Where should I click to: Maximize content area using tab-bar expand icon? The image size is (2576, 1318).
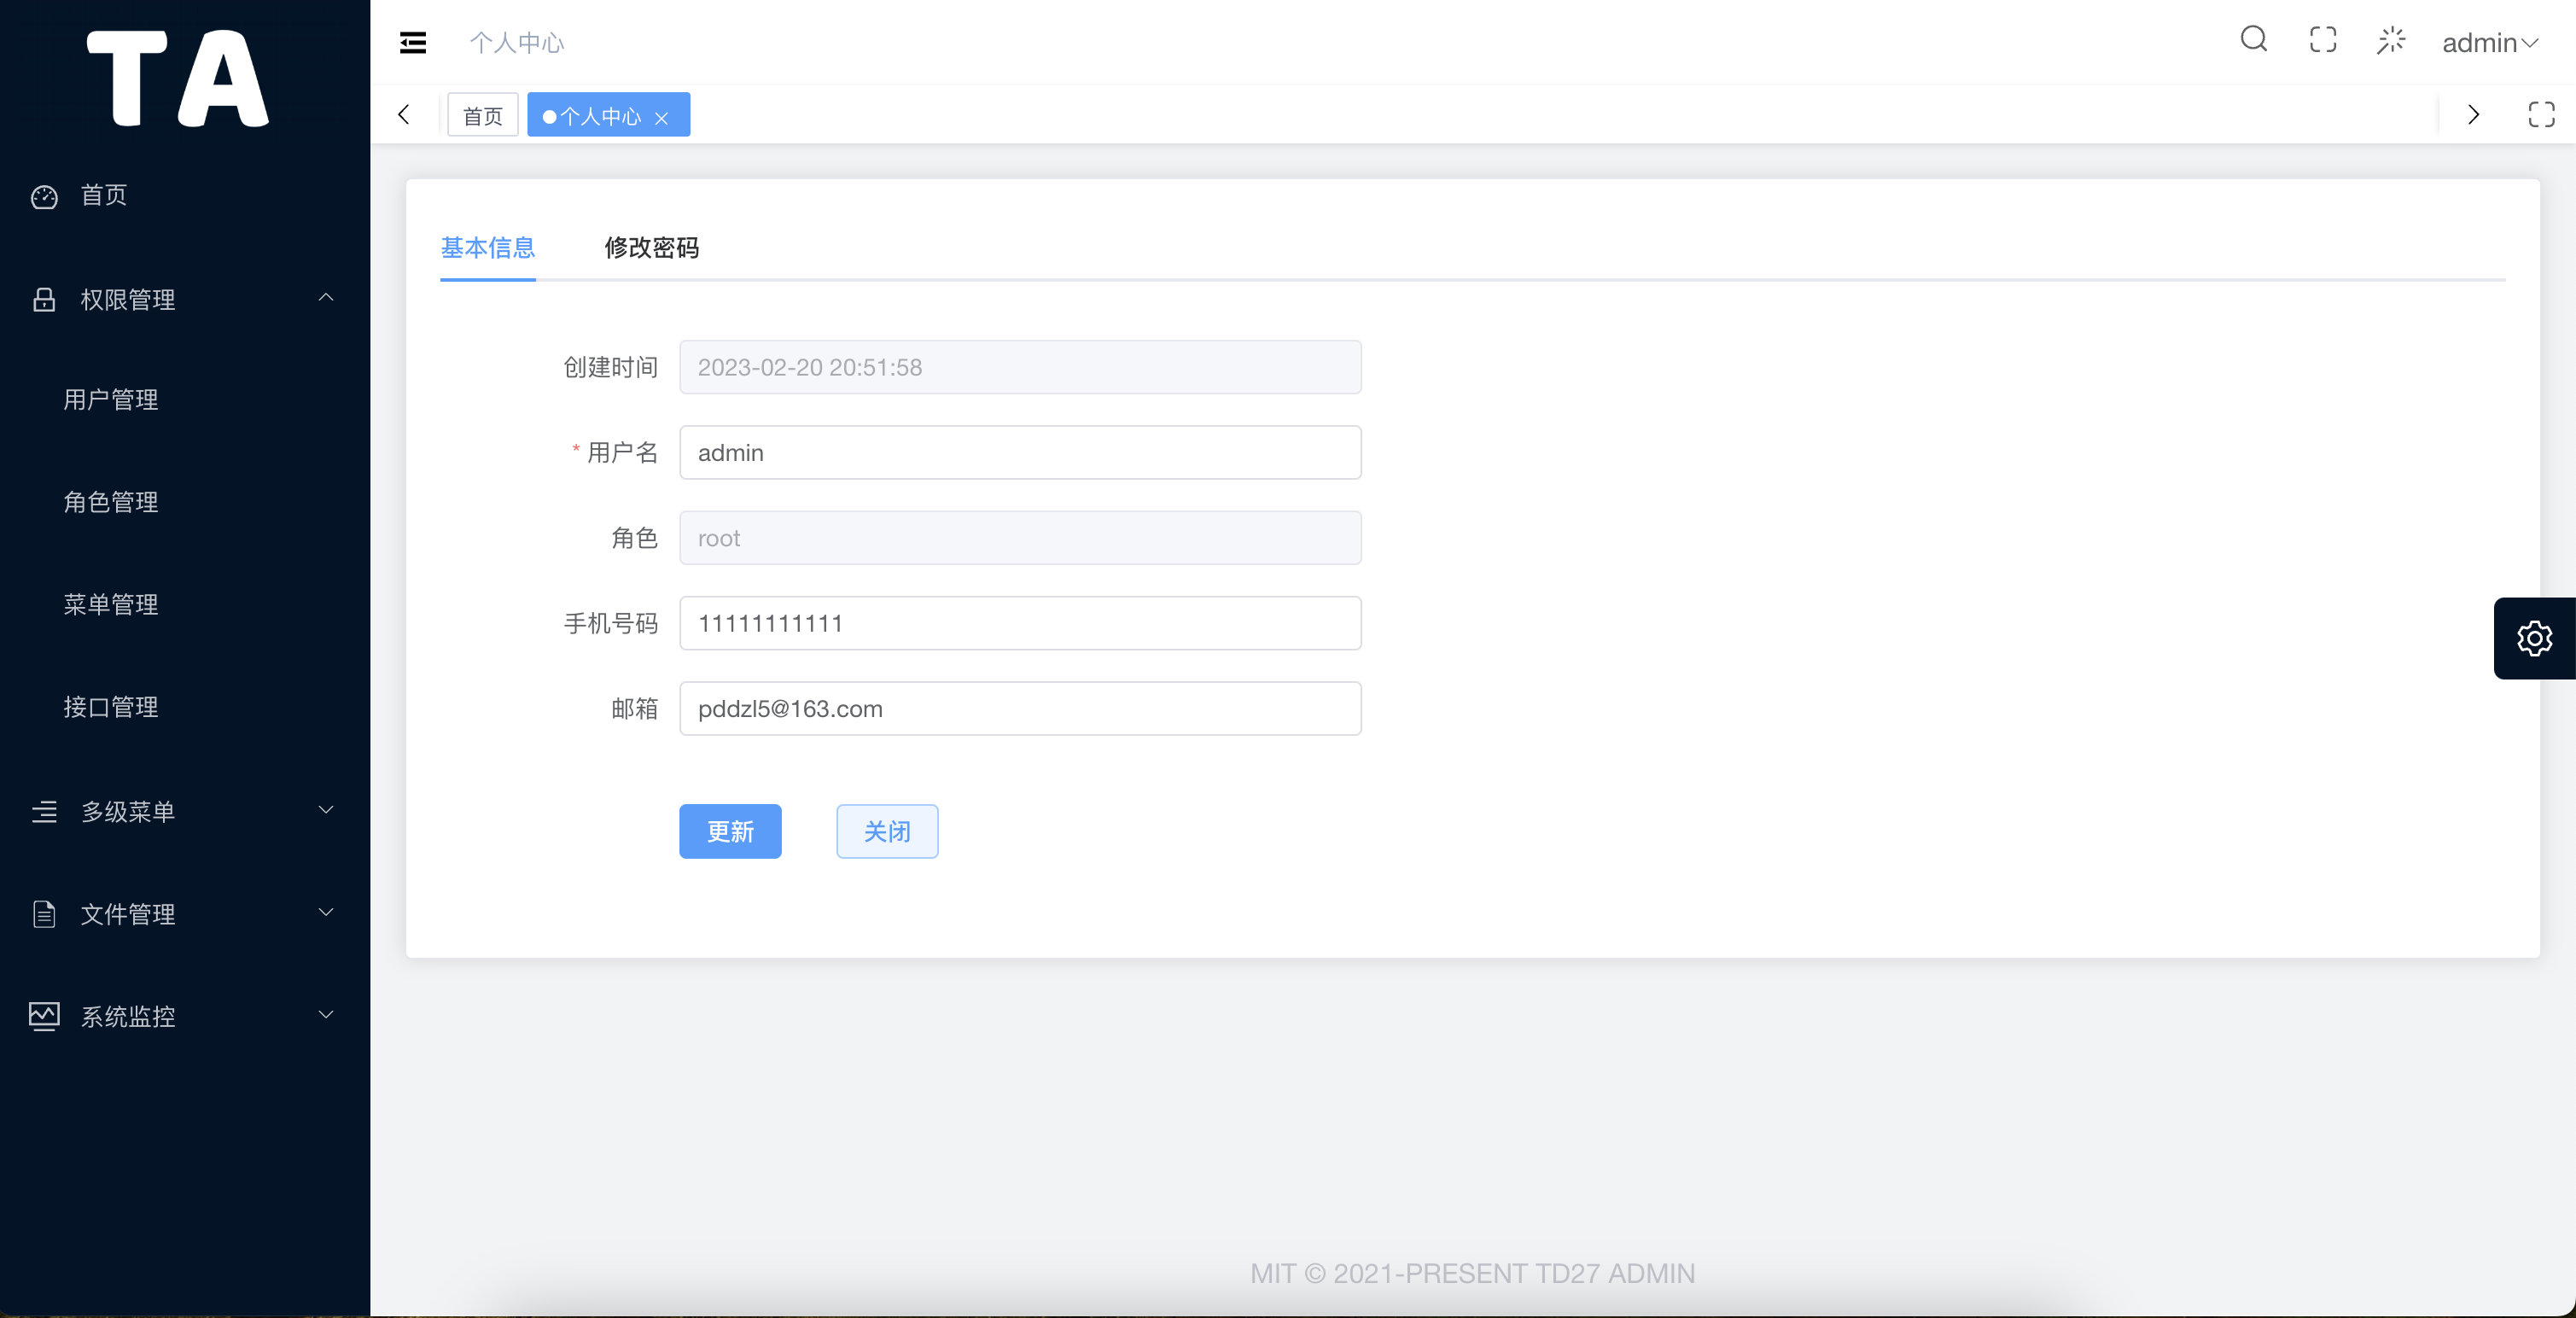click(2541, 115)
